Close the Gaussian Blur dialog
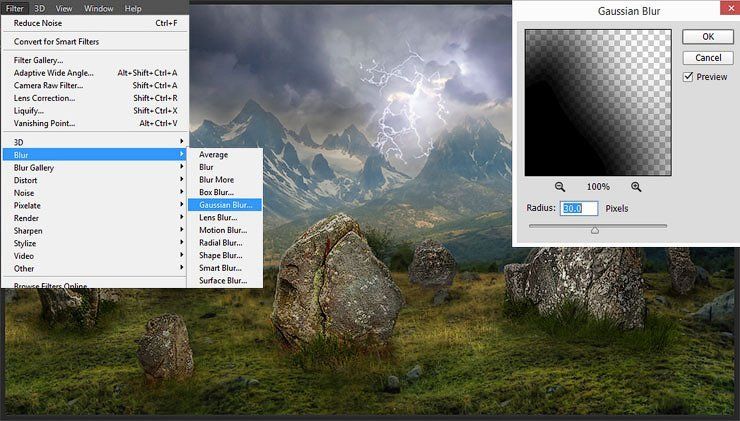Viewport: 740px width, 421px height. point(731,8)
